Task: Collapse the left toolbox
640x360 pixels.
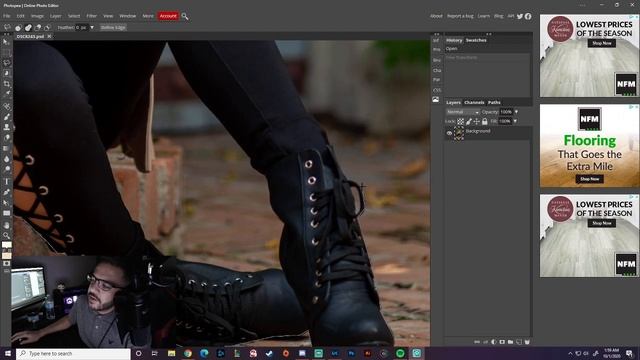Action: point(6,34)
